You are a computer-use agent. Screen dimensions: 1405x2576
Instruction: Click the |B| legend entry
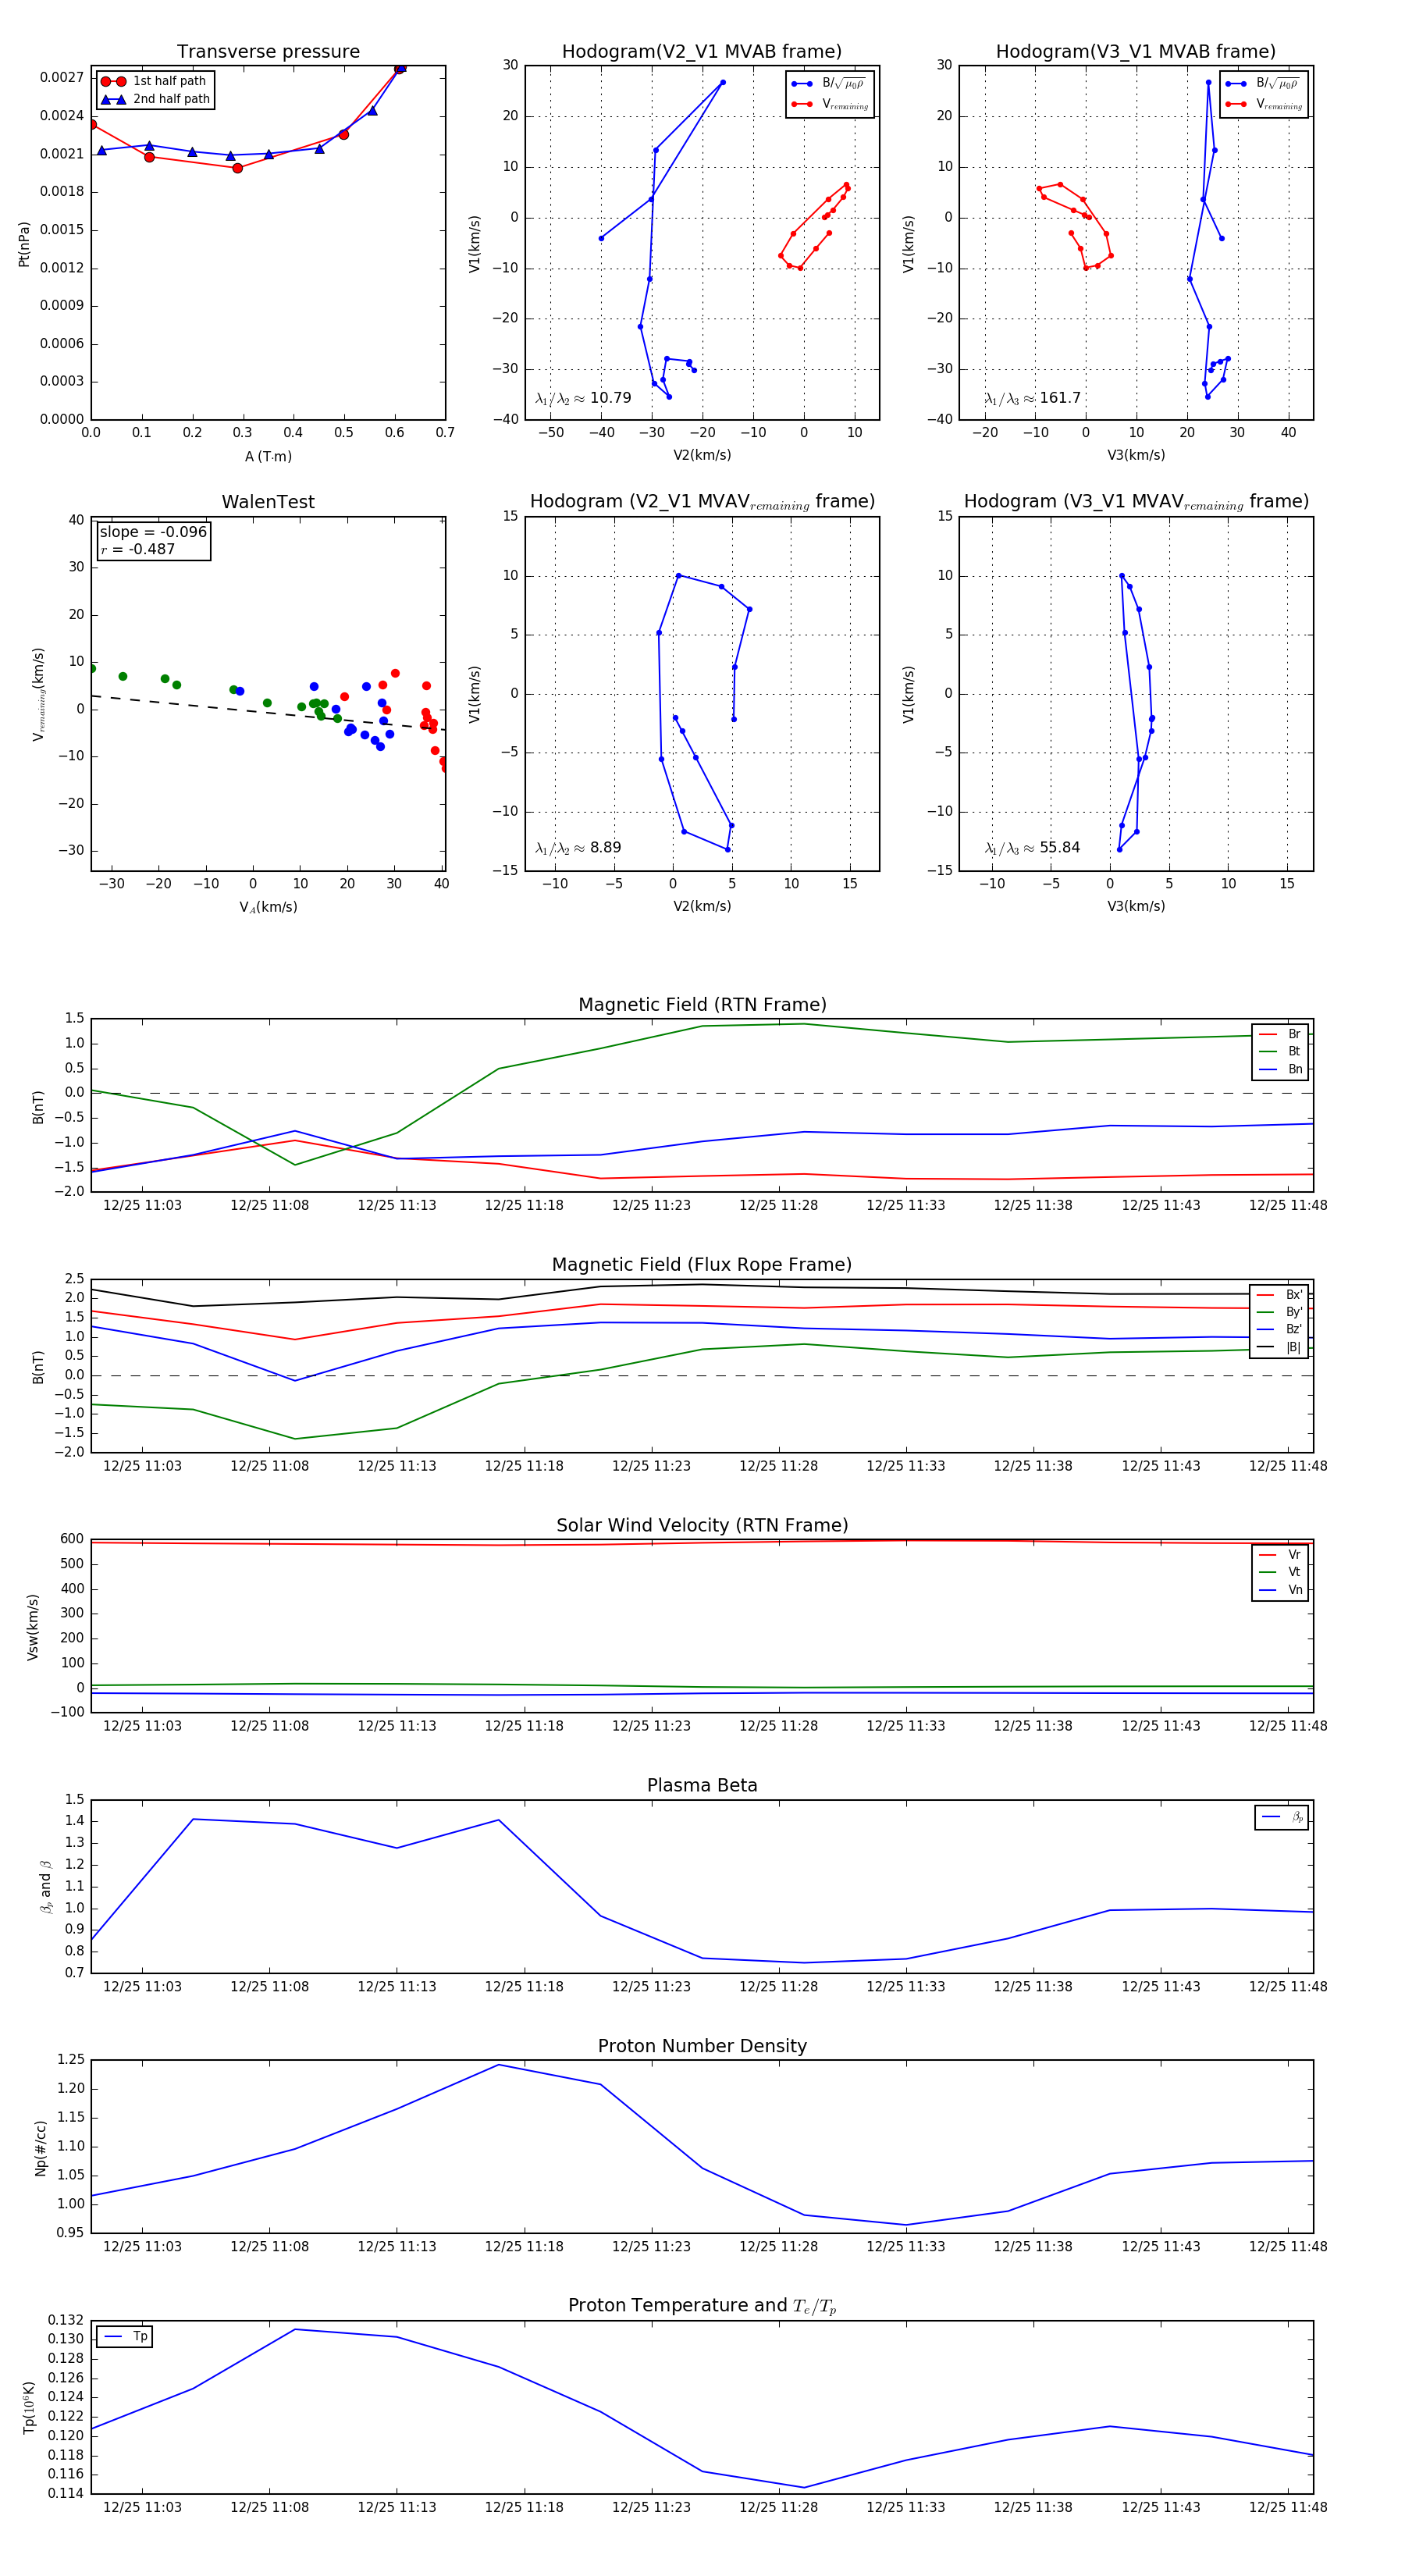click(1279, 1347)
